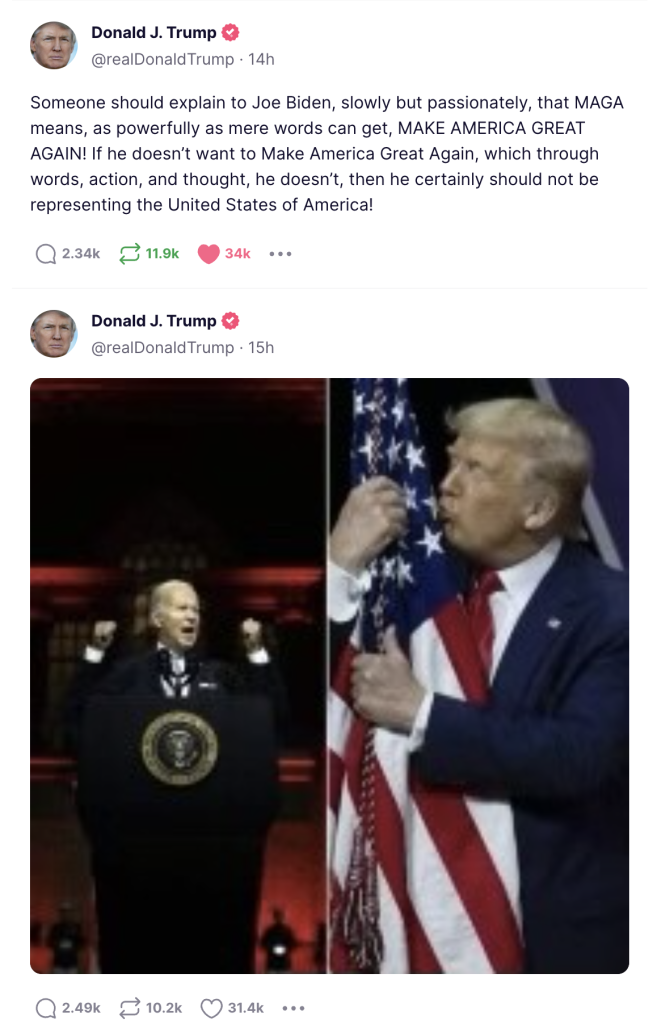
Task: Click the @realDonaldTrump handle on the second post
Action: pos(163,347)
